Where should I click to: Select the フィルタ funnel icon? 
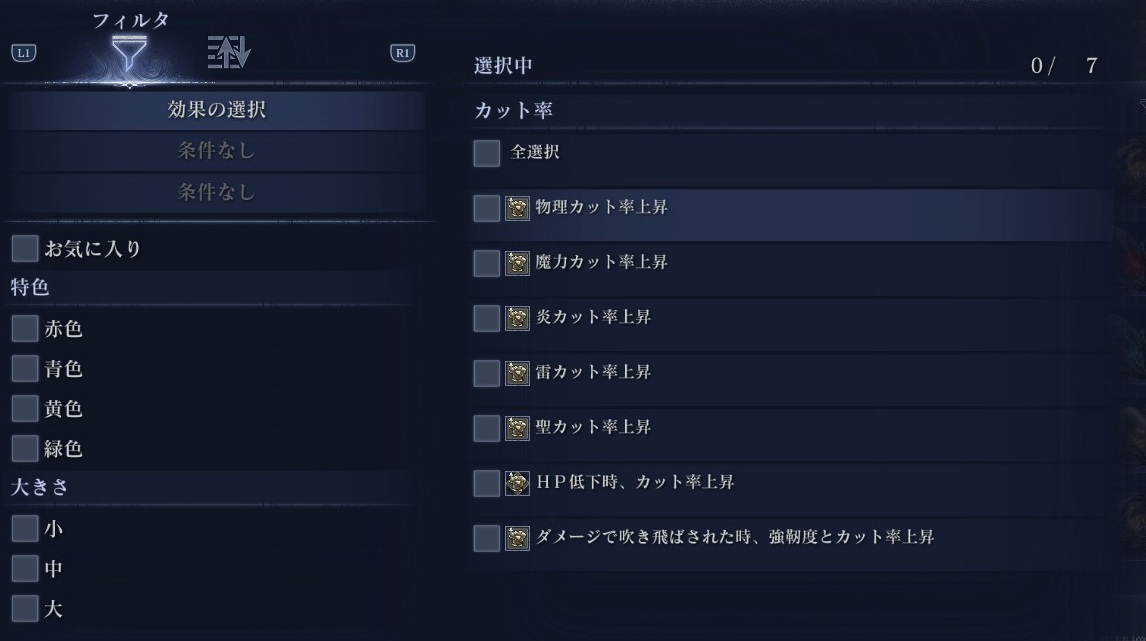129,53
